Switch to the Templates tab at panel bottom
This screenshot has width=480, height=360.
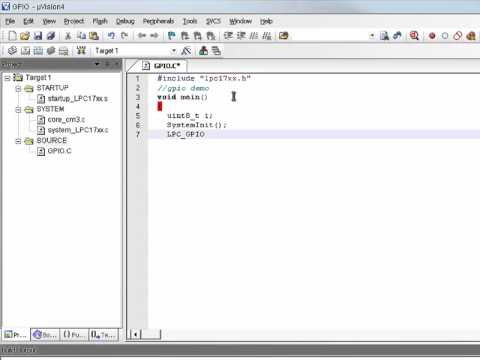[x=103, y=335]
